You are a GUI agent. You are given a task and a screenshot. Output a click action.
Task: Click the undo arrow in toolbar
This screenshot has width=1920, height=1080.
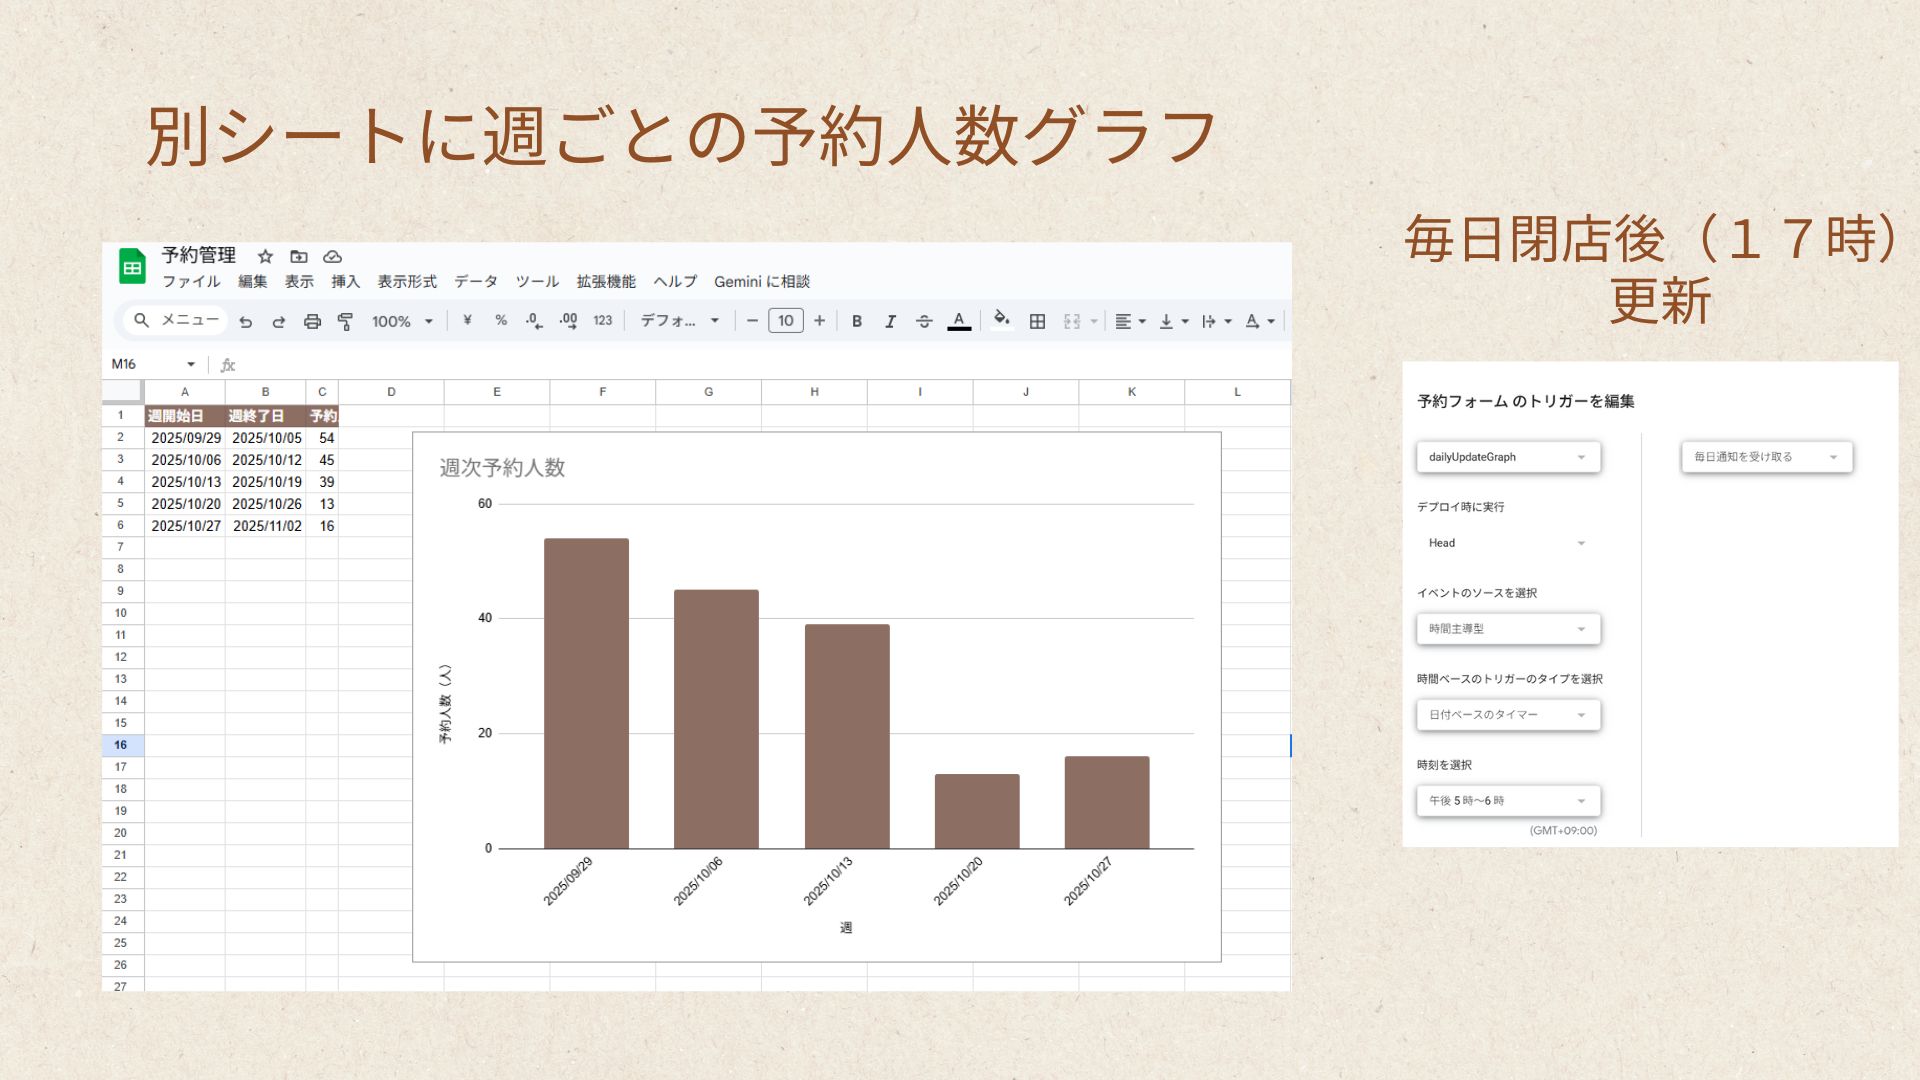(x=246, y=321)
